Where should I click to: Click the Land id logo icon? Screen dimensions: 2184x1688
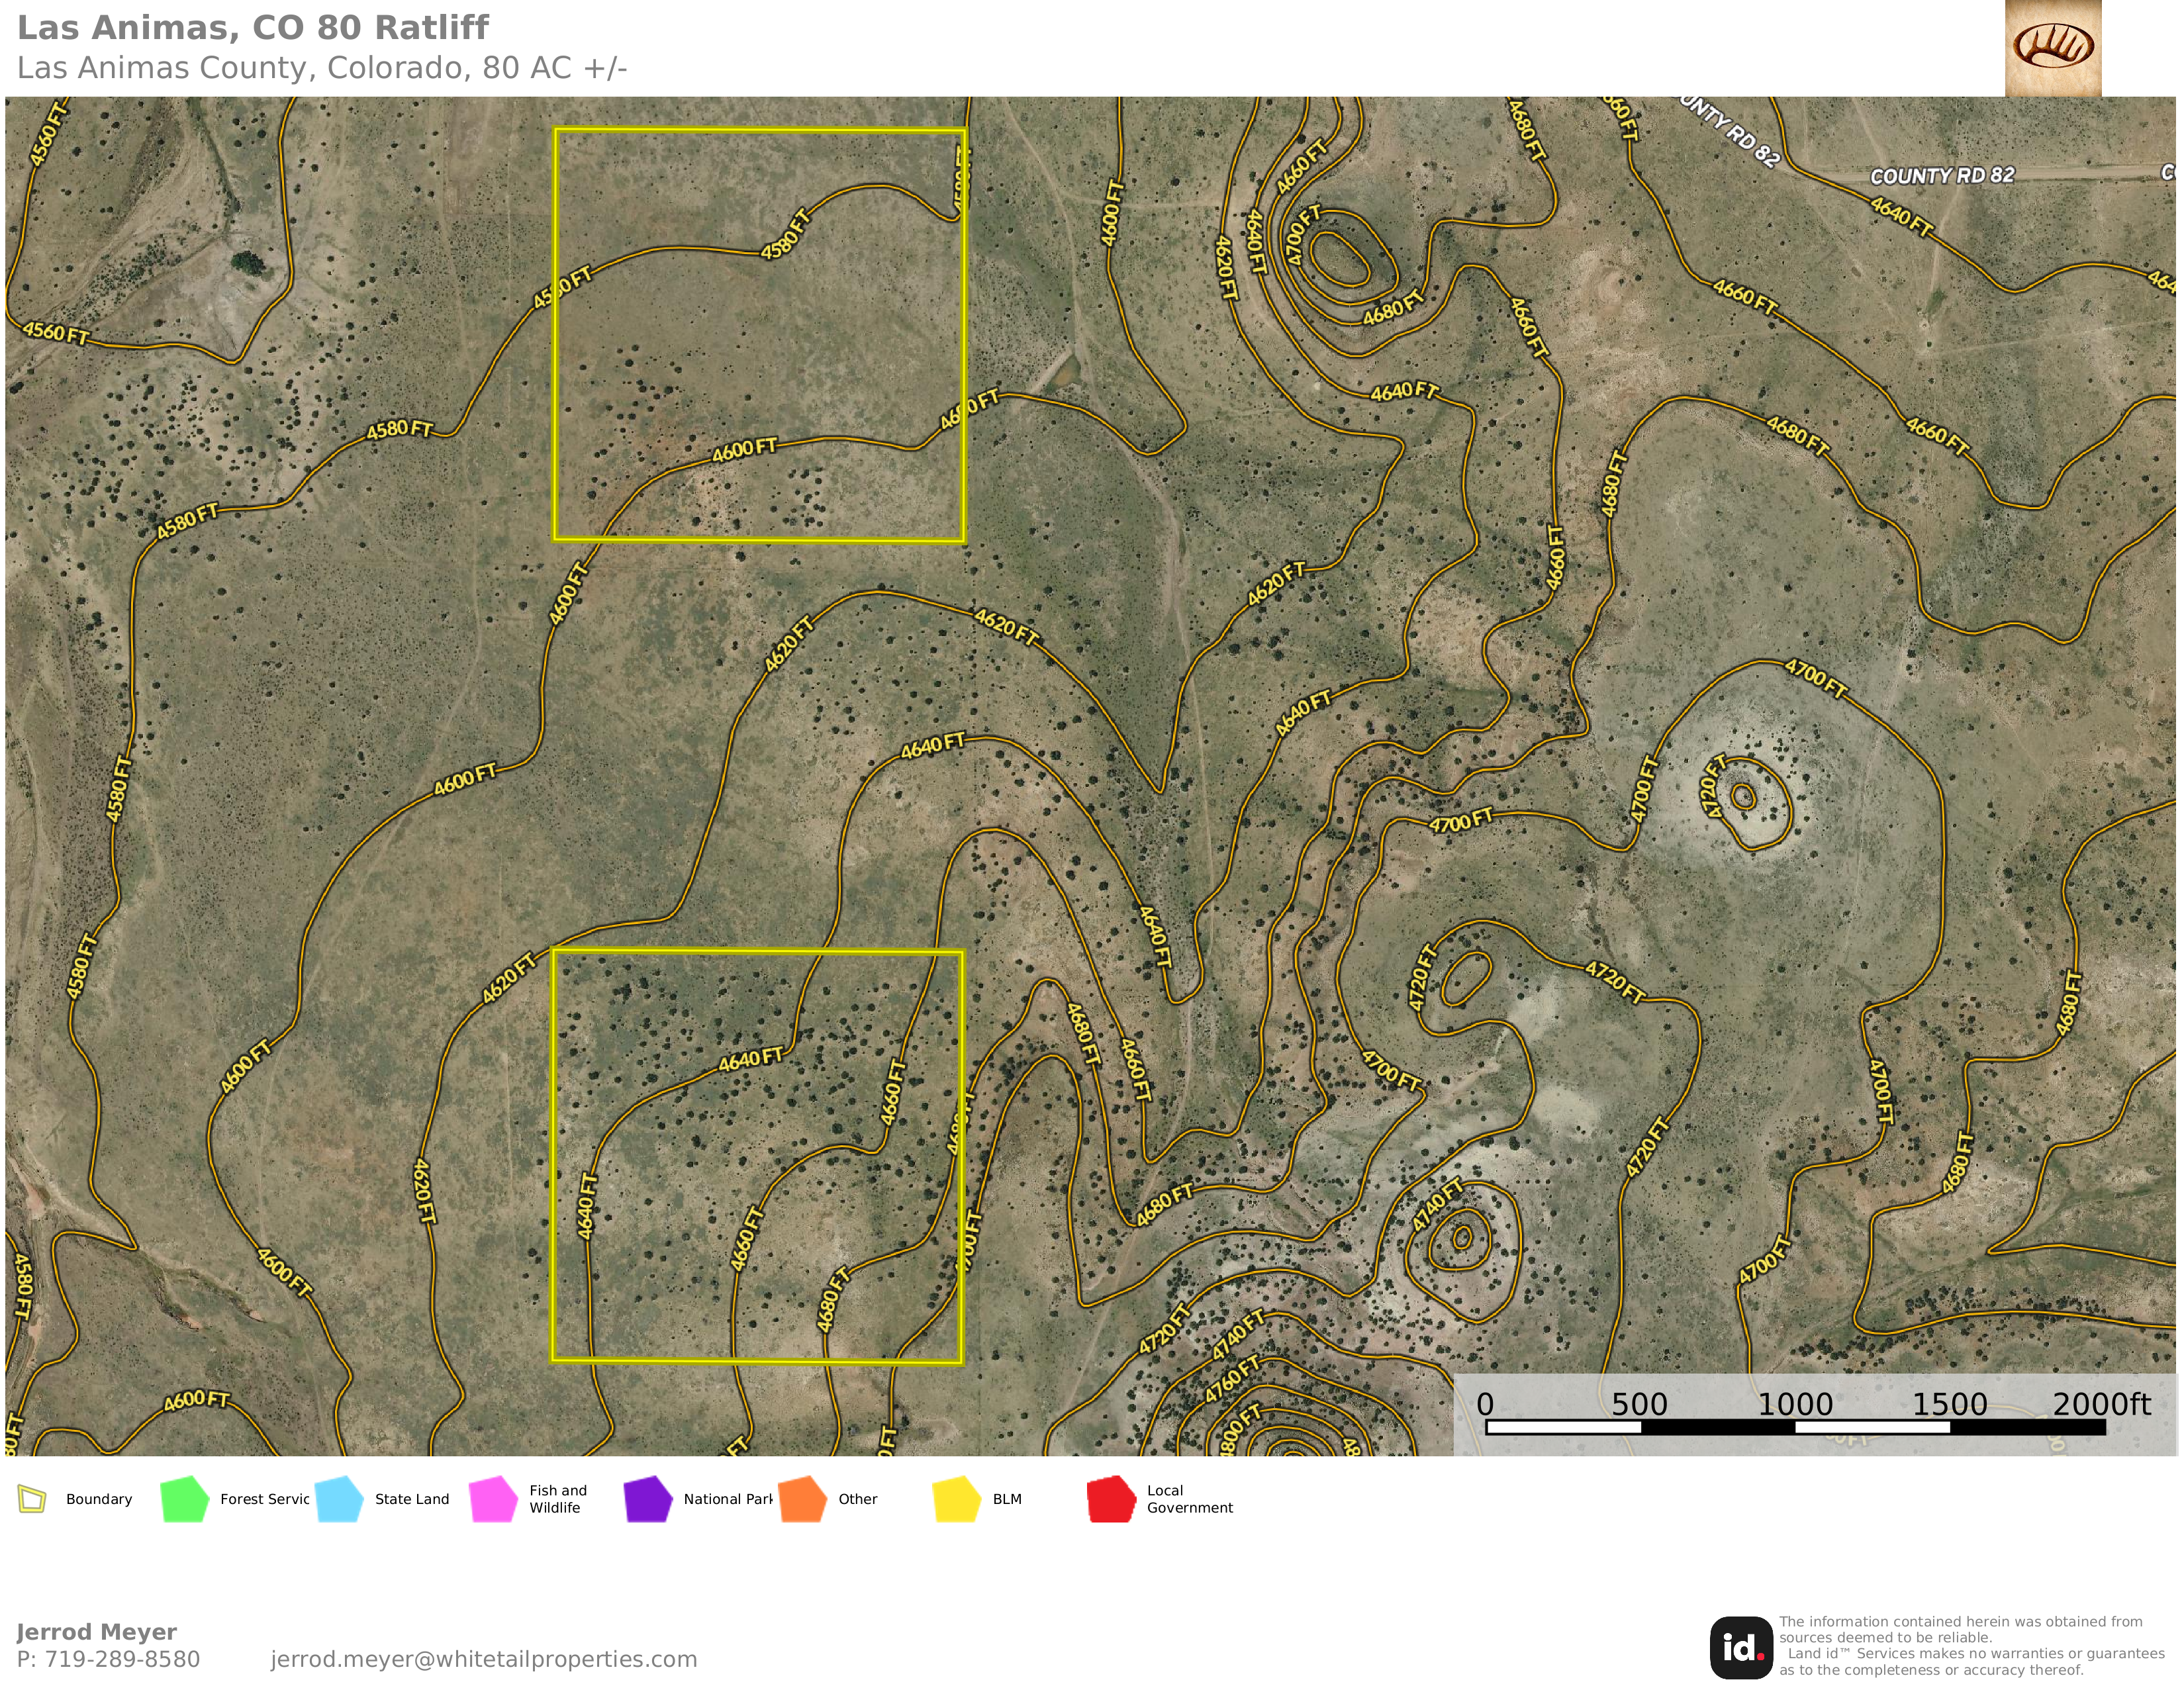pos(1741,1647)
